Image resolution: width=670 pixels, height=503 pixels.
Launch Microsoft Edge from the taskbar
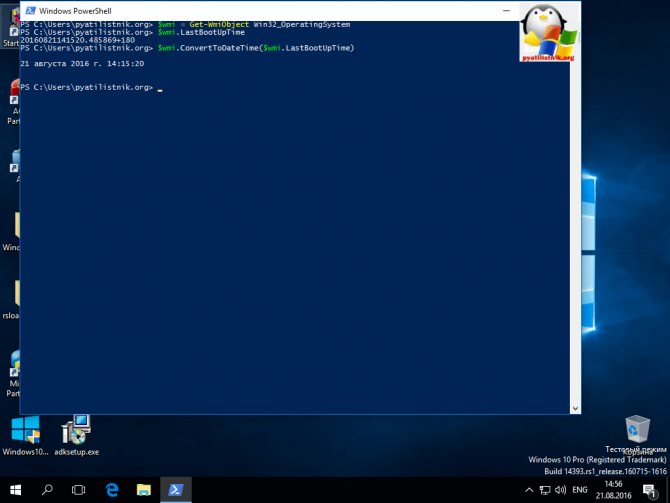112,490
